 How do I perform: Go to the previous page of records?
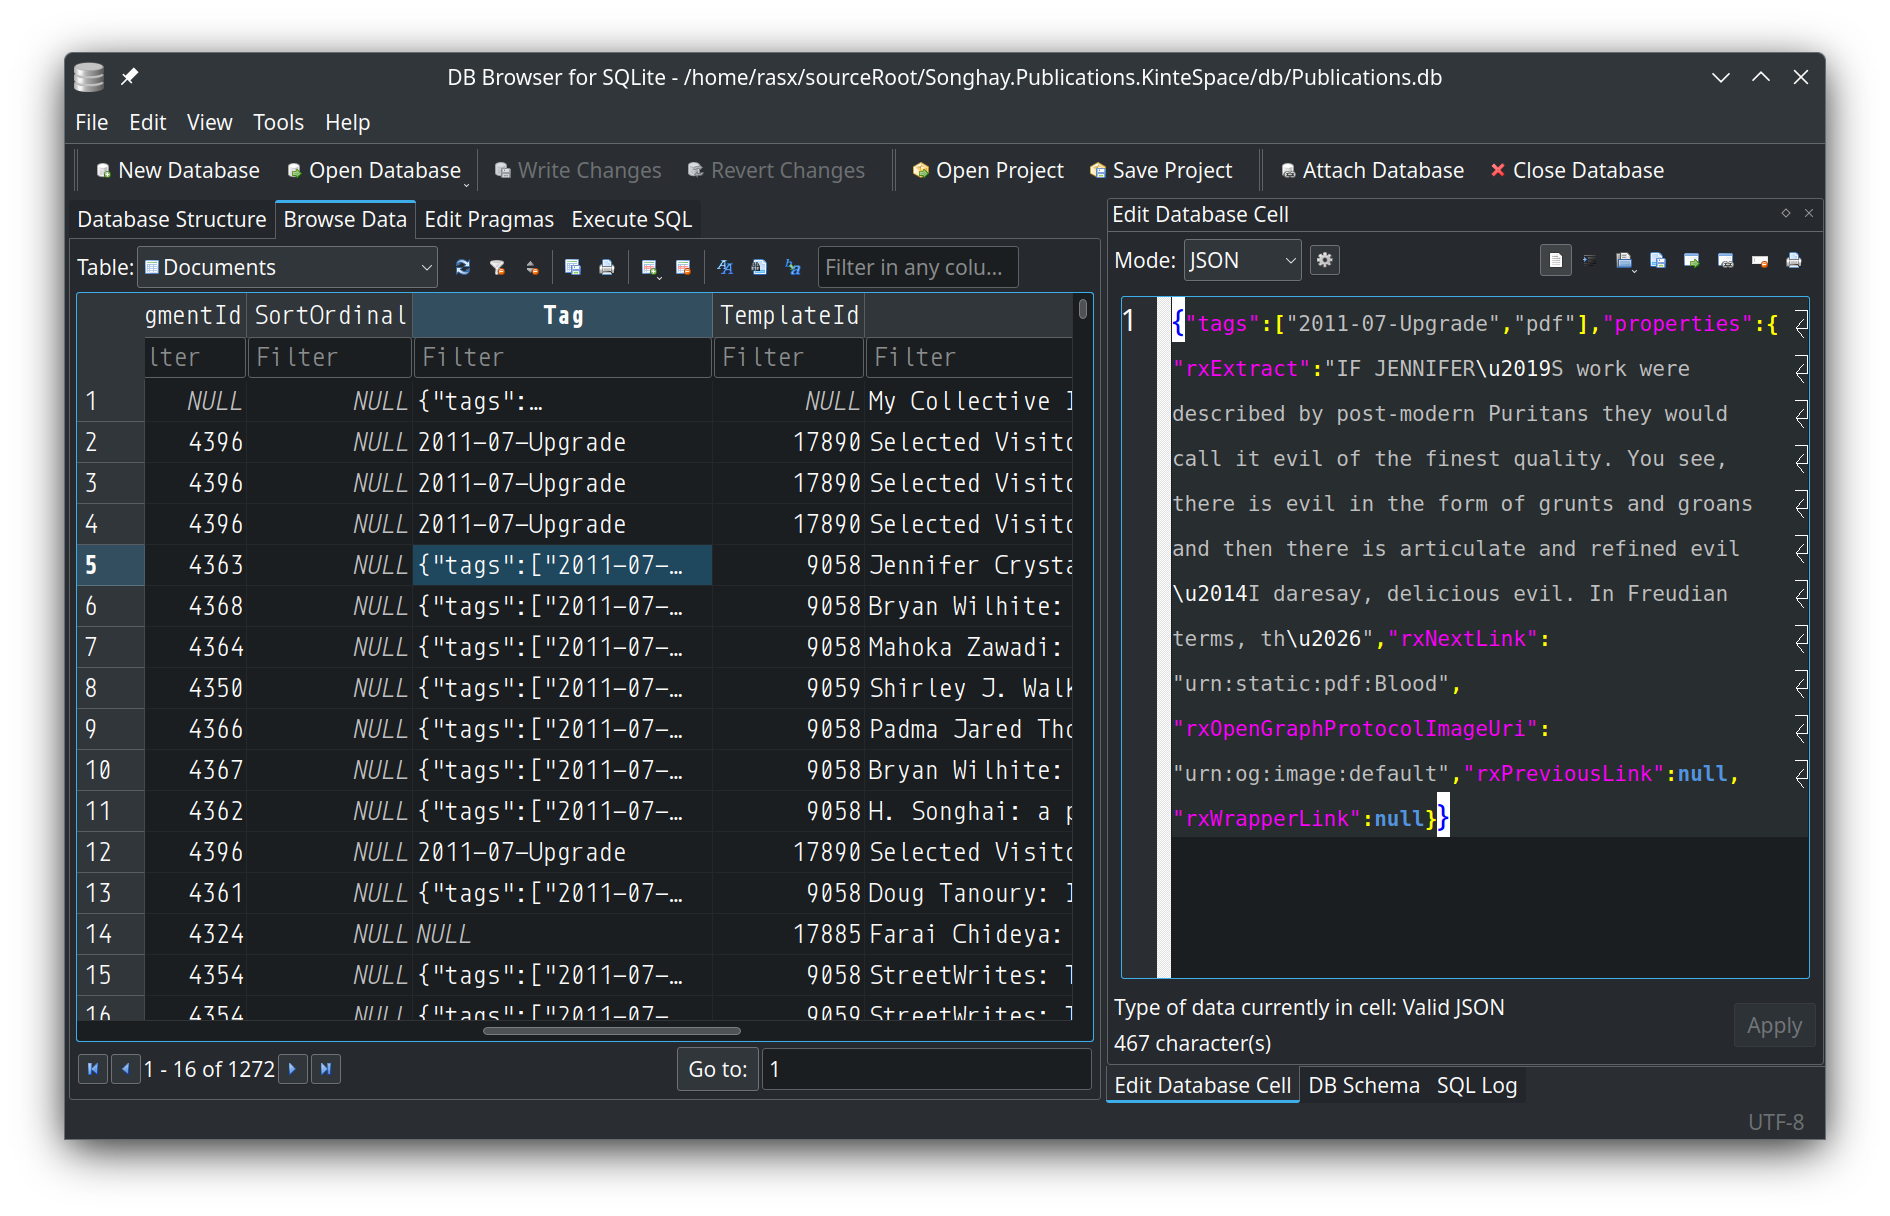[125, 1069]
